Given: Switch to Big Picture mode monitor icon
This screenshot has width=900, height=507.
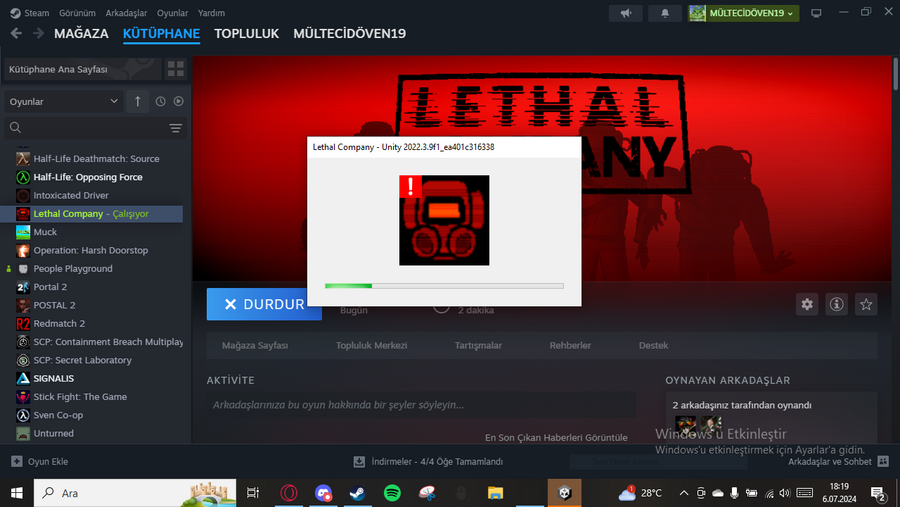Looking at the screenshot, I should [816, 13].
